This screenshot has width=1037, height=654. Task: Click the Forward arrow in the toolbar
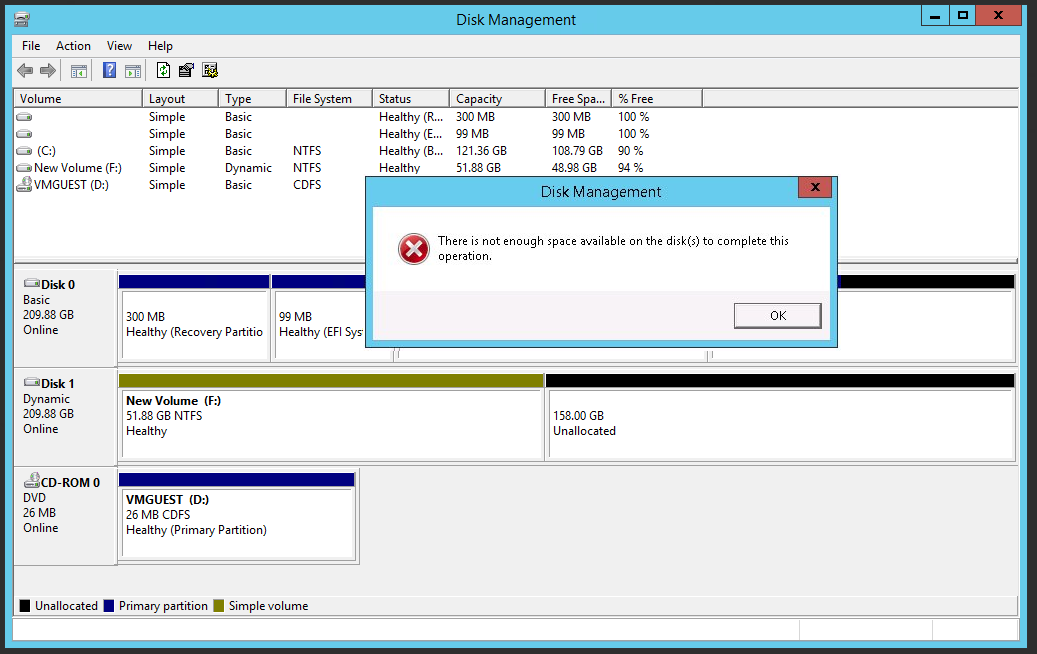point(48,70)
